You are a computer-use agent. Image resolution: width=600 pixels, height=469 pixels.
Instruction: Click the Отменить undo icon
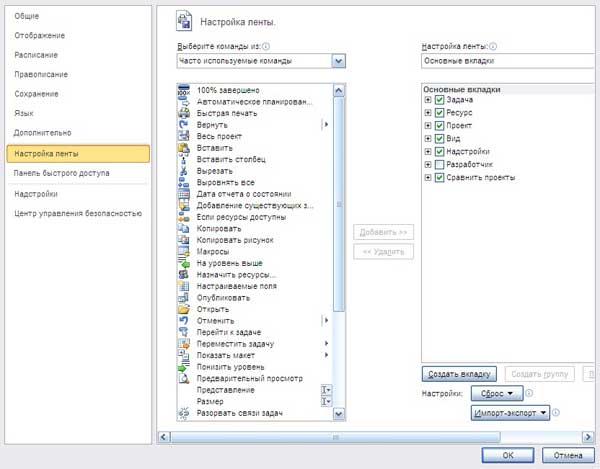click(x=184, y=321)
